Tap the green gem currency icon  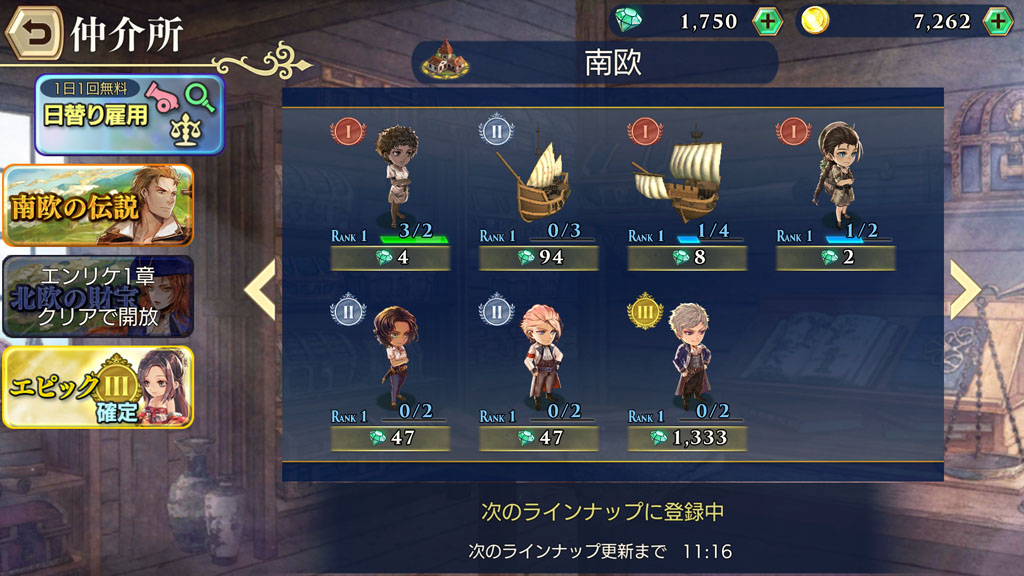pos(628,20)
